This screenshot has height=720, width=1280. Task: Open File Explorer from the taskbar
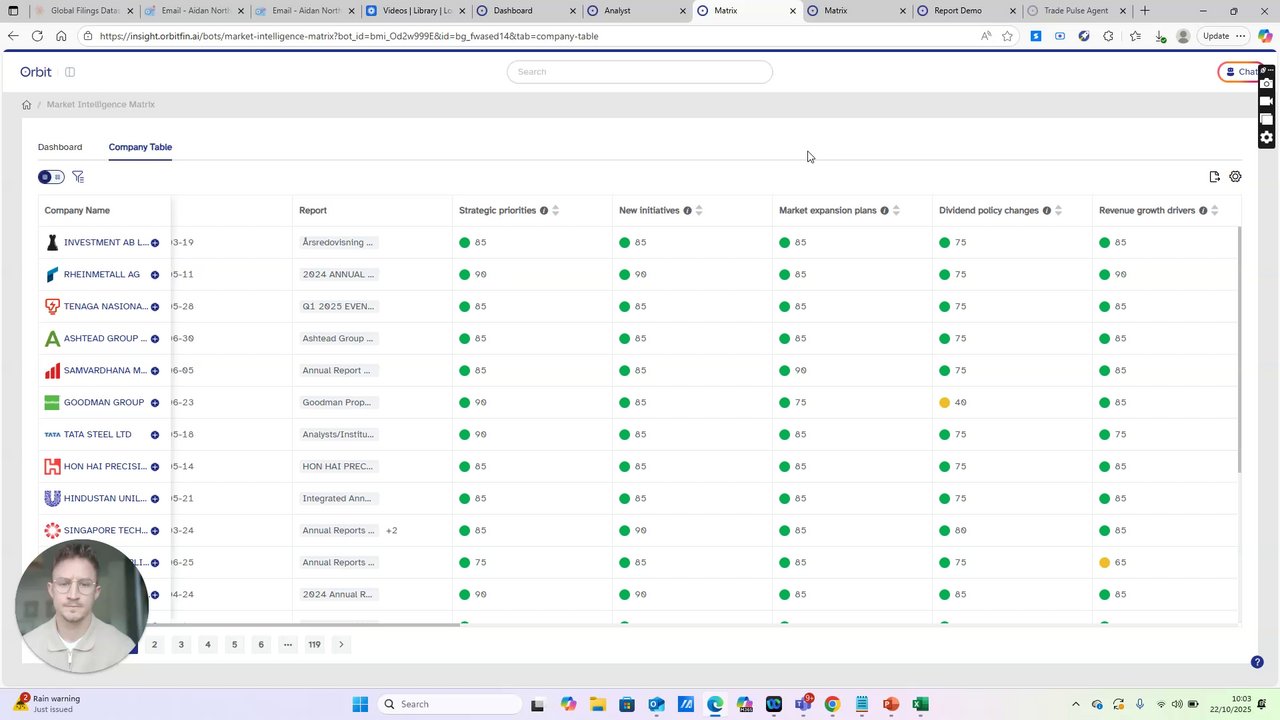[597, 705]
